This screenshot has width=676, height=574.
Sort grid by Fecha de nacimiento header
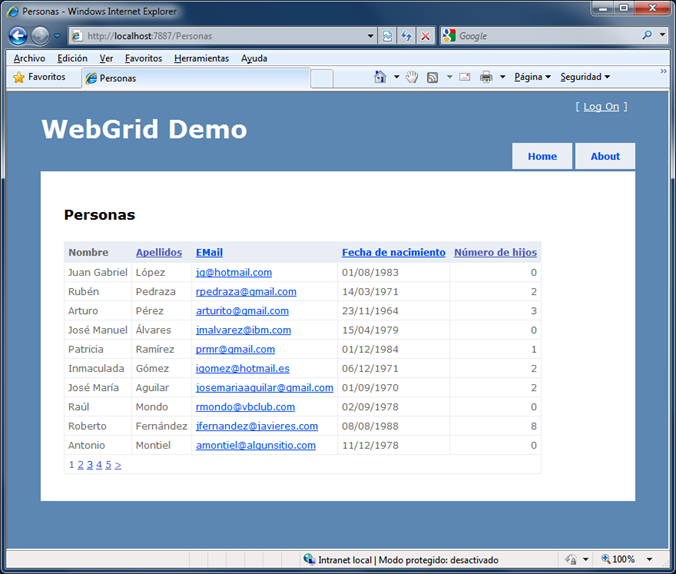pyautogui.click(x=393, y=253)
